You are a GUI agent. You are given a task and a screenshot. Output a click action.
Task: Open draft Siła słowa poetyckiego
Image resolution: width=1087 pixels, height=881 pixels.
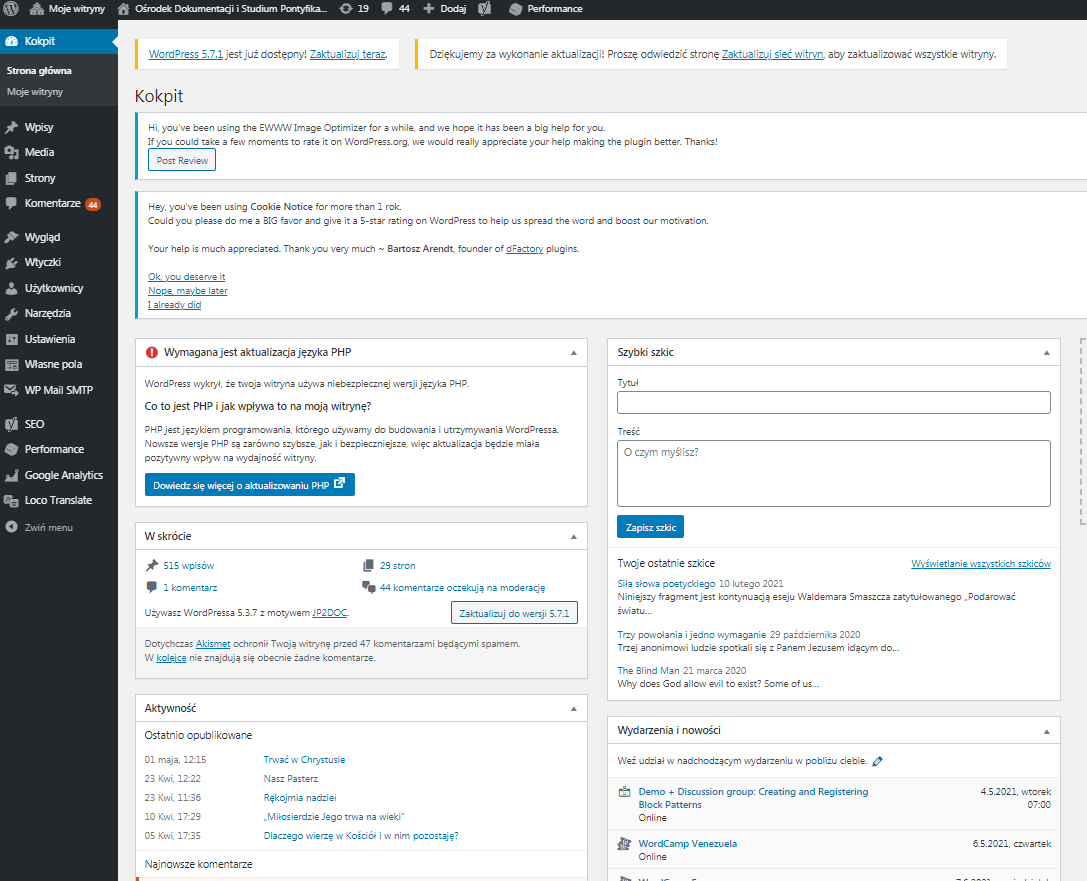point(666,584)
